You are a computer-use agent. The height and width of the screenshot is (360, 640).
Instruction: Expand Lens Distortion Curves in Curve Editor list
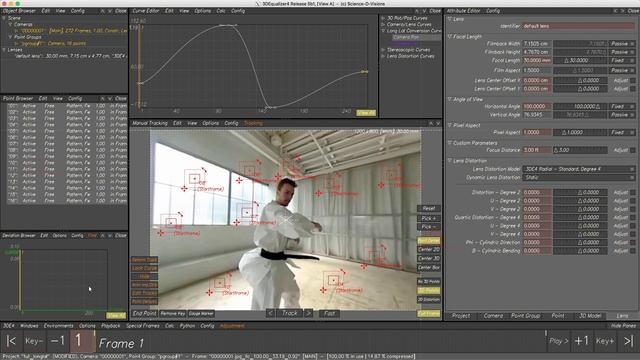383,56
